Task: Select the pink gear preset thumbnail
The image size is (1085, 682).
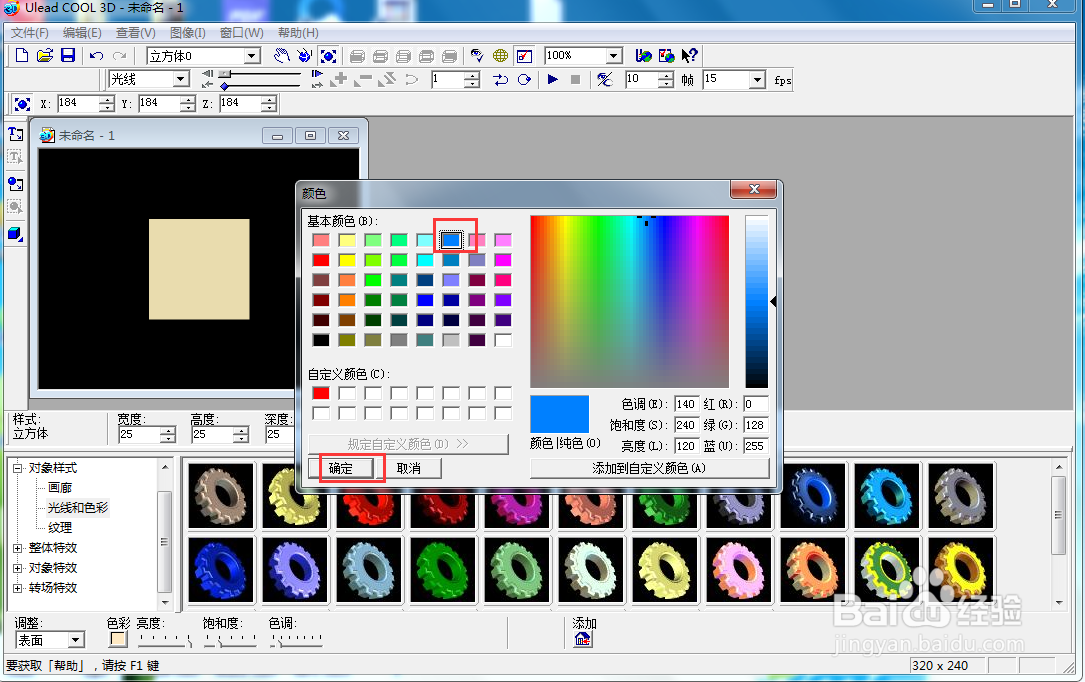Action: tap(739, 570)
